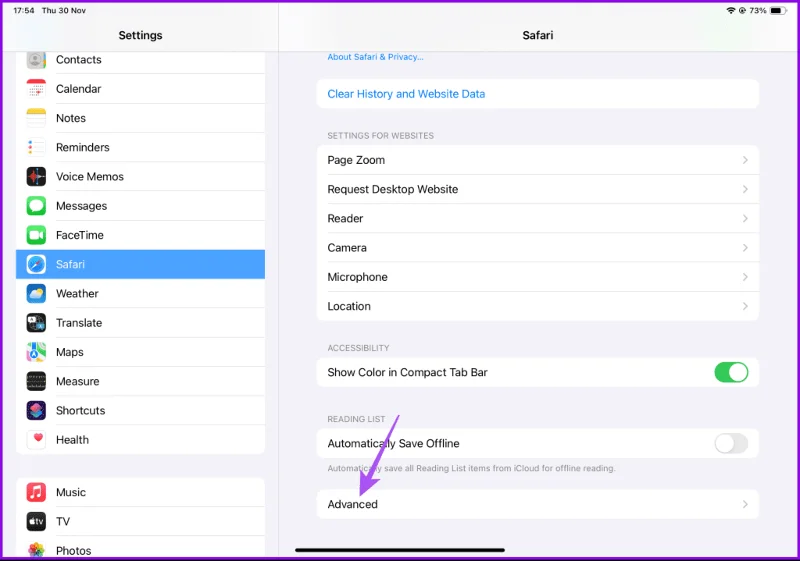Screen dimensions: 800x561
Task: Open the Microphone row label
Action: 357,277
